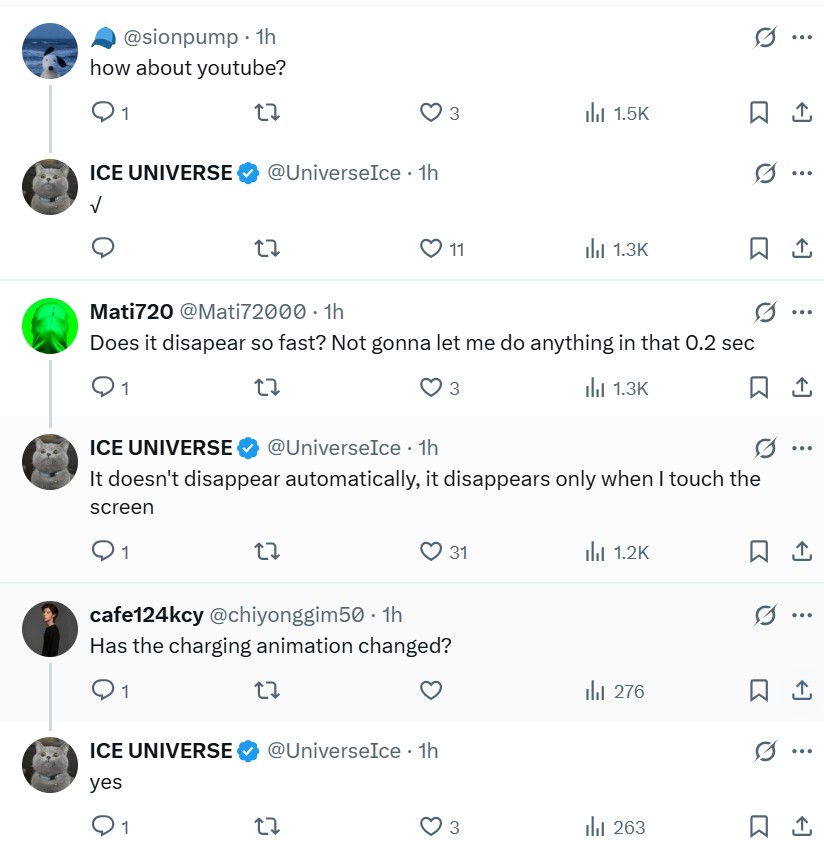Open more options on ICE UNIVERSE 'yes' reply
The width and height of the screenshot is (824, 857).
[801, 751]
